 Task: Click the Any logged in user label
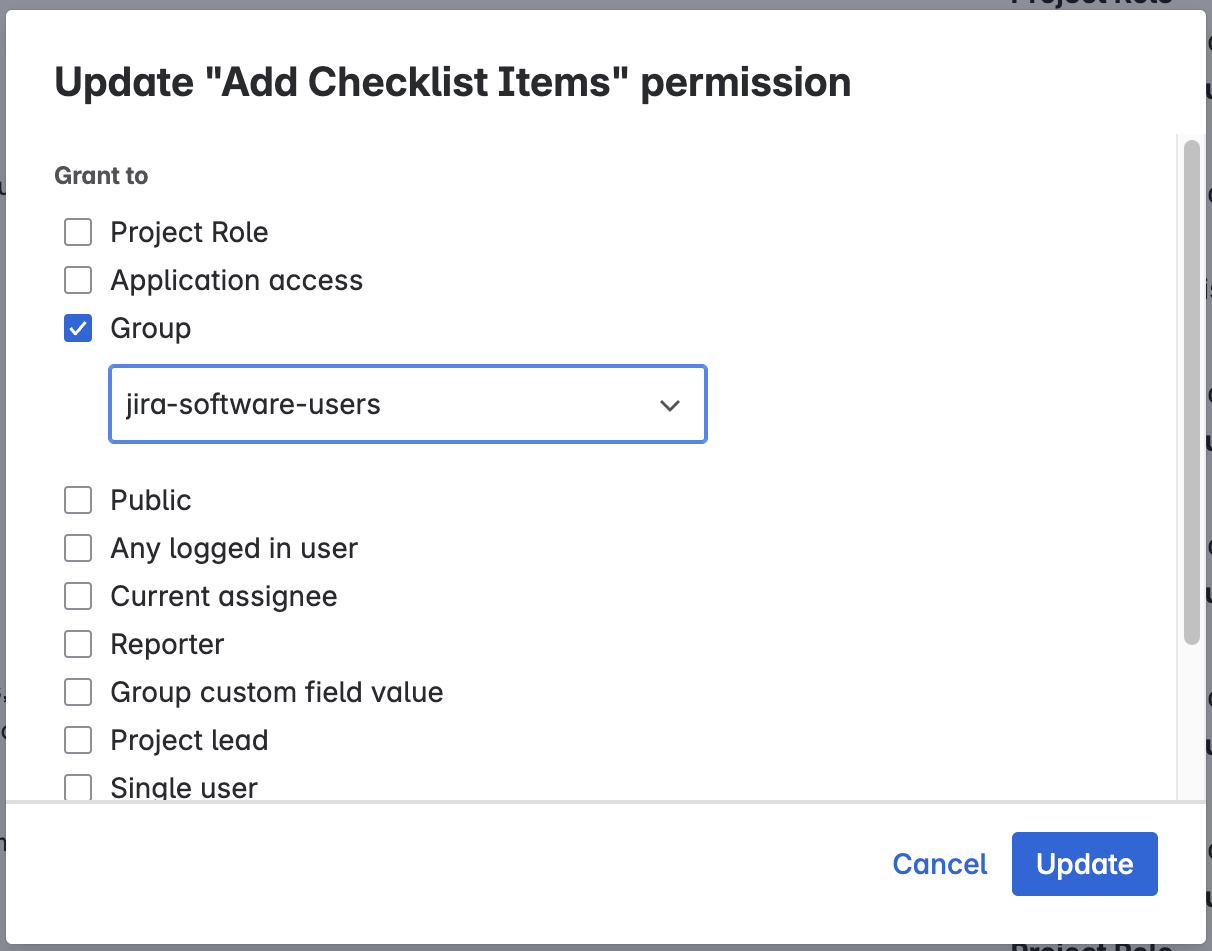234,549
